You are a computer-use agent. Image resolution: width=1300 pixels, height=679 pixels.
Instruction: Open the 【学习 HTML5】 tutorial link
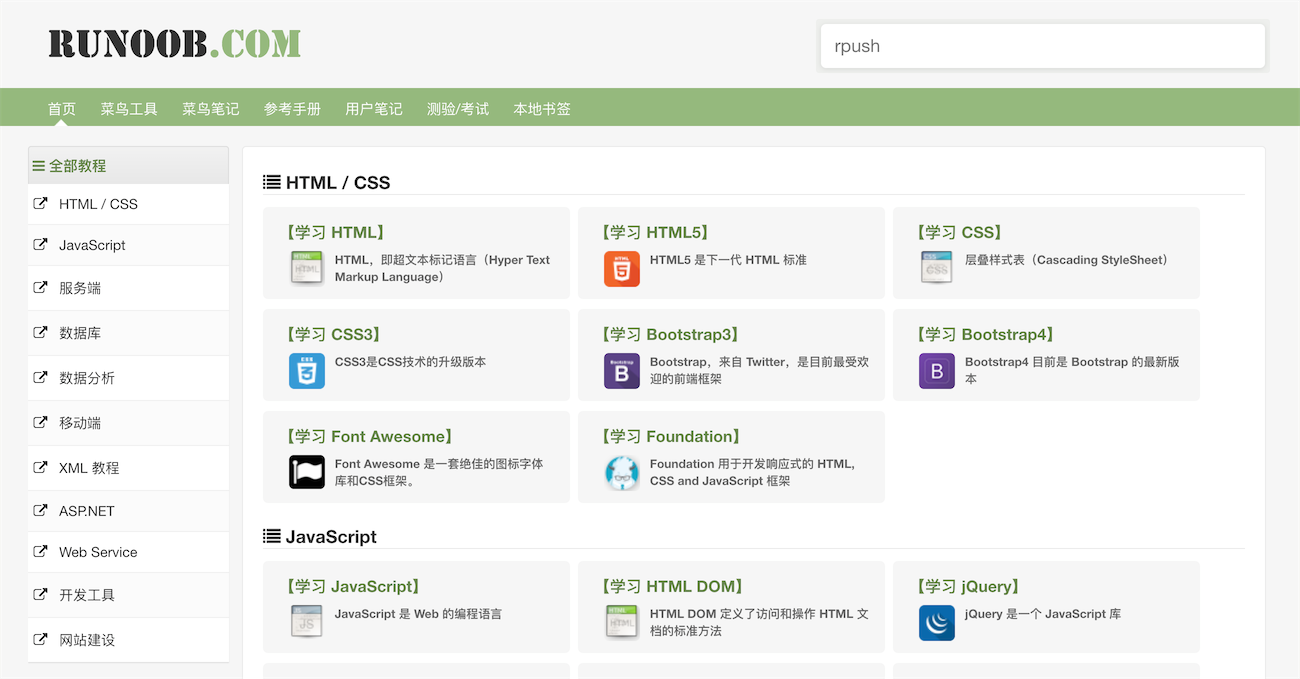655,232
